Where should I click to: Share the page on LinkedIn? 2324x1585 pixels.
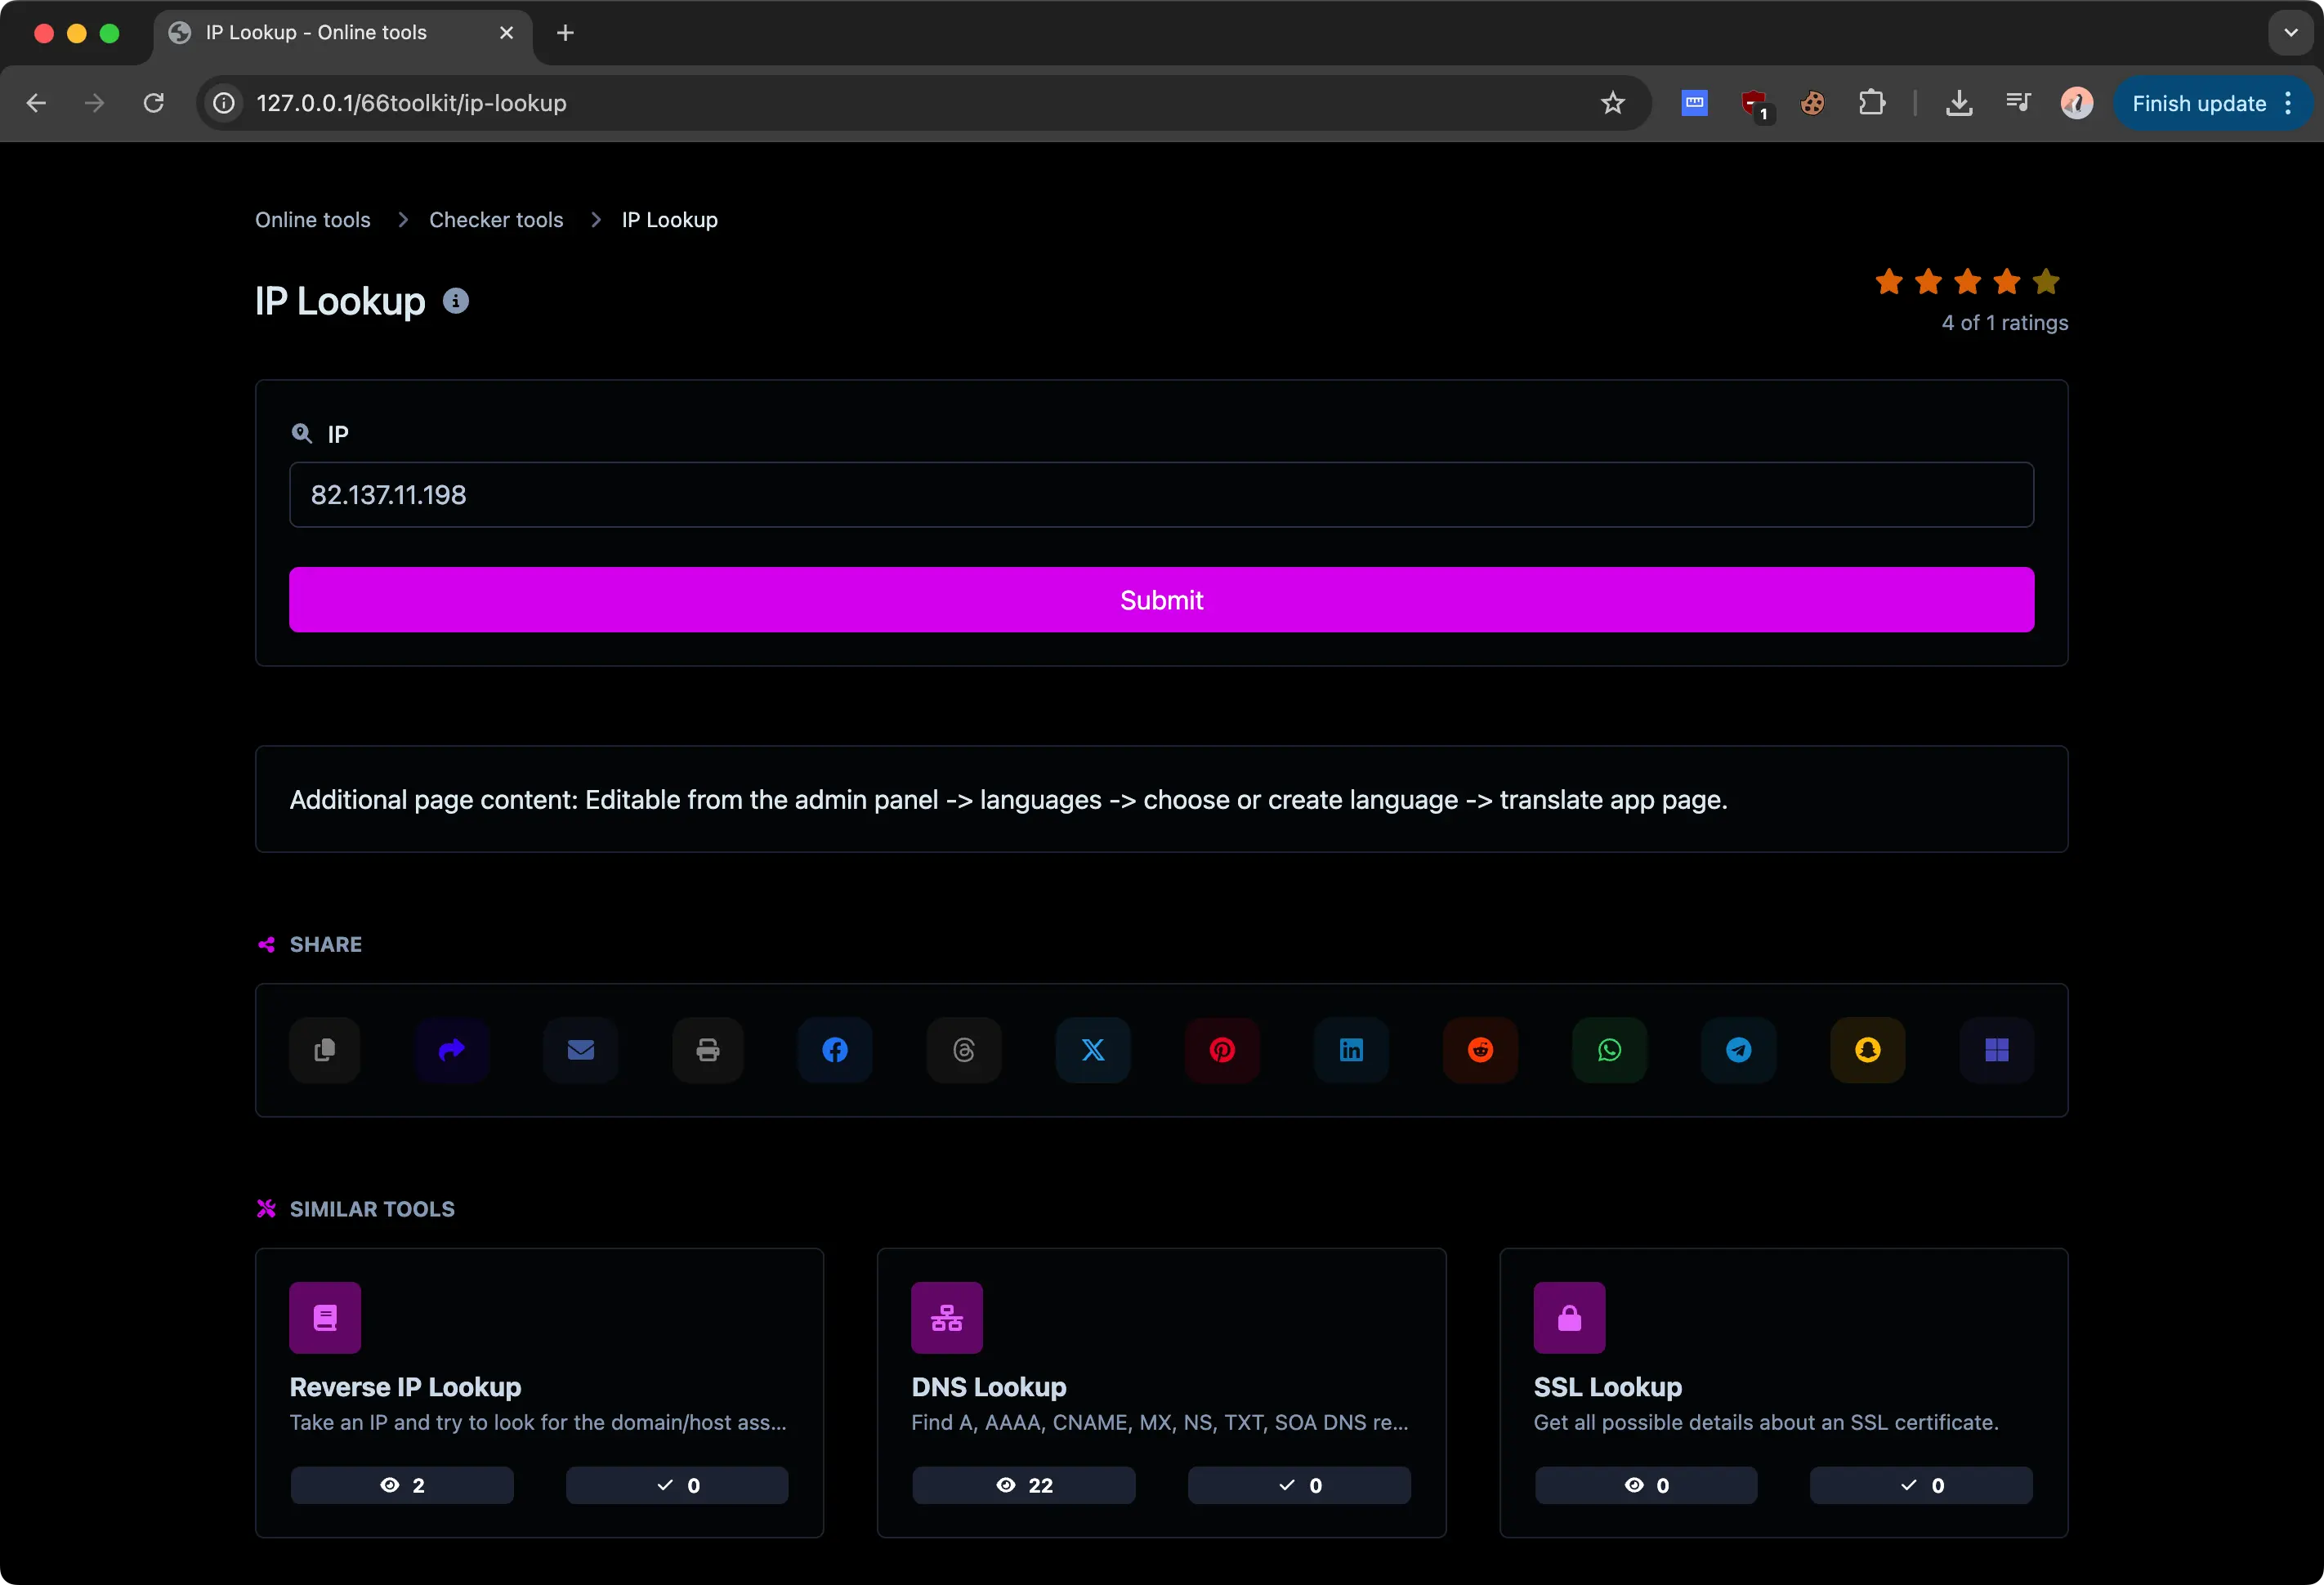pyautogui.click(x=1350, y=1050)
